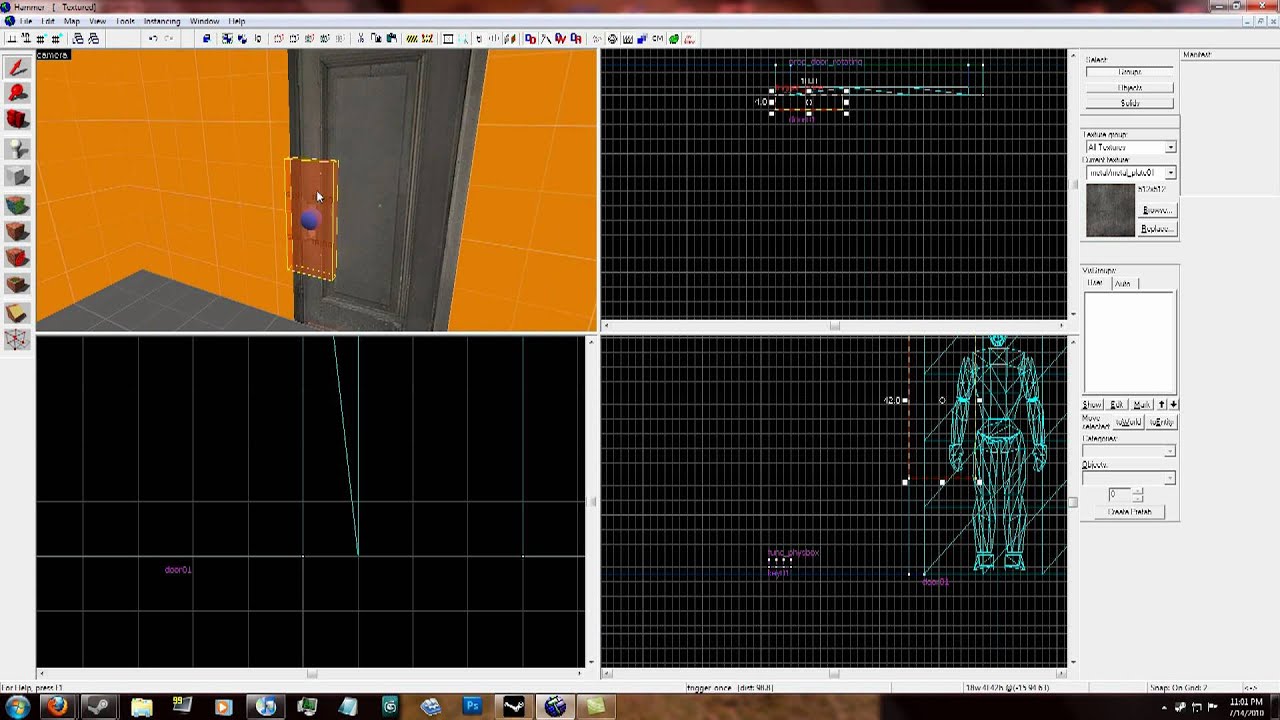The height and width of the screenshot is (720, 1280).
Task: Click the VisGroups Edit button
Action: point(1117,404)
